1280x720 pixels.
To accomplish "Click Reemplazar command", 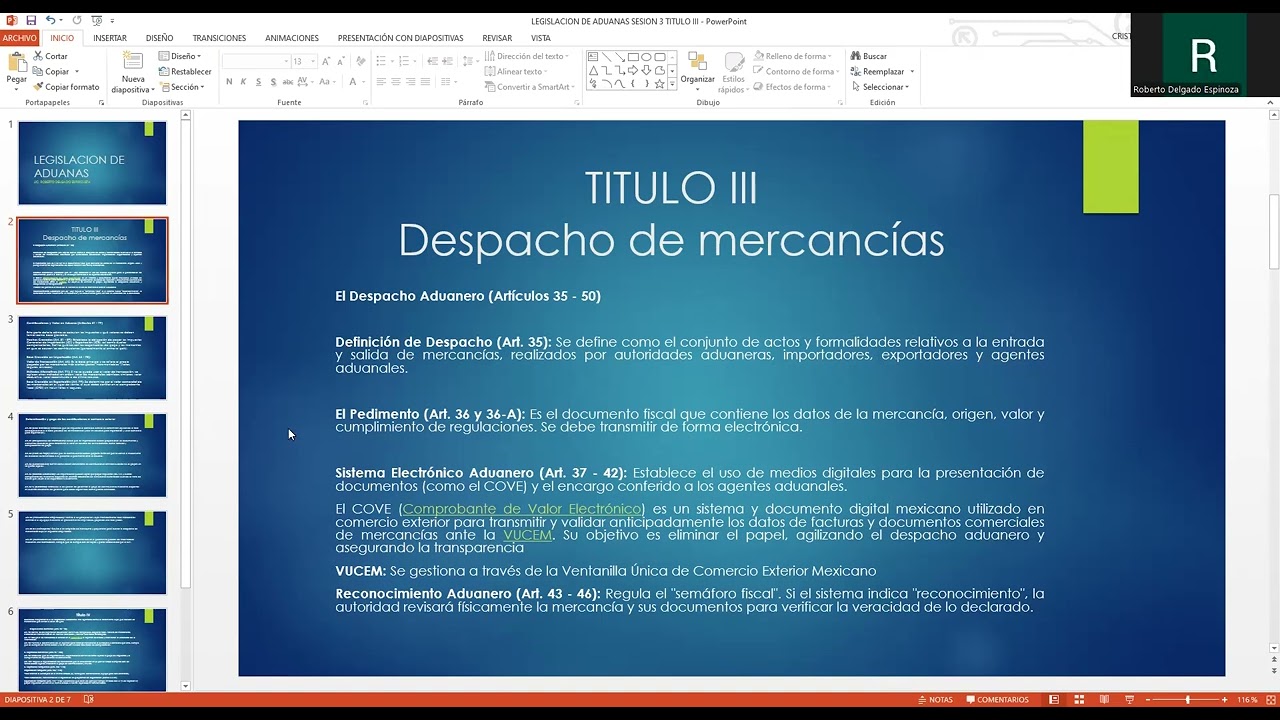I will (x=877, y=71).
